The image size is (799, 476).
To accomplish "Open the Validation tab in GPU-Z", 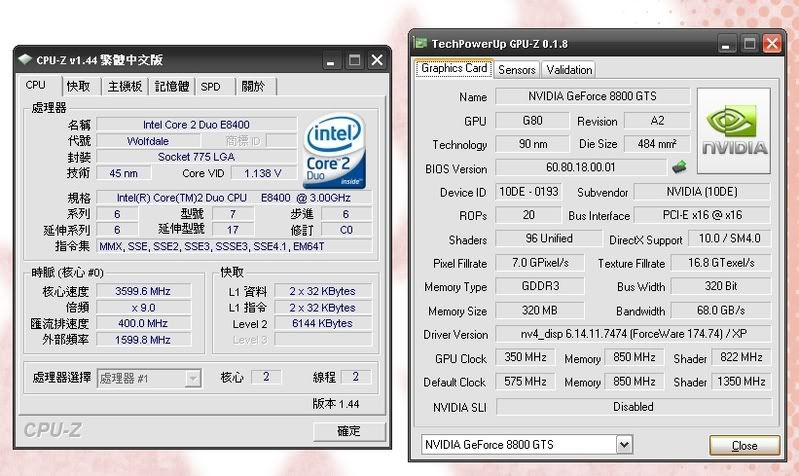I will point(569,70).
